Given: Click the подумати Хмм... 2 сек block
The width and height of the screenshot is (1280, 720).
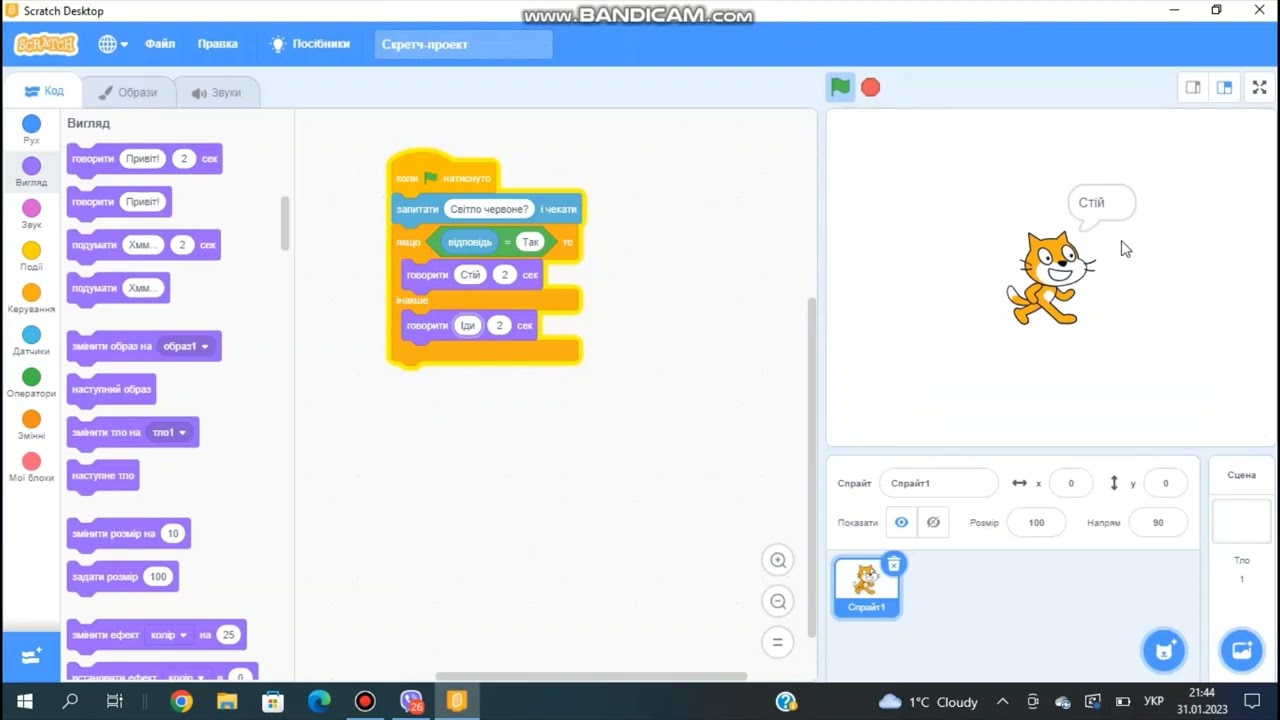Looking at the screenshot, I should [144, 245].
